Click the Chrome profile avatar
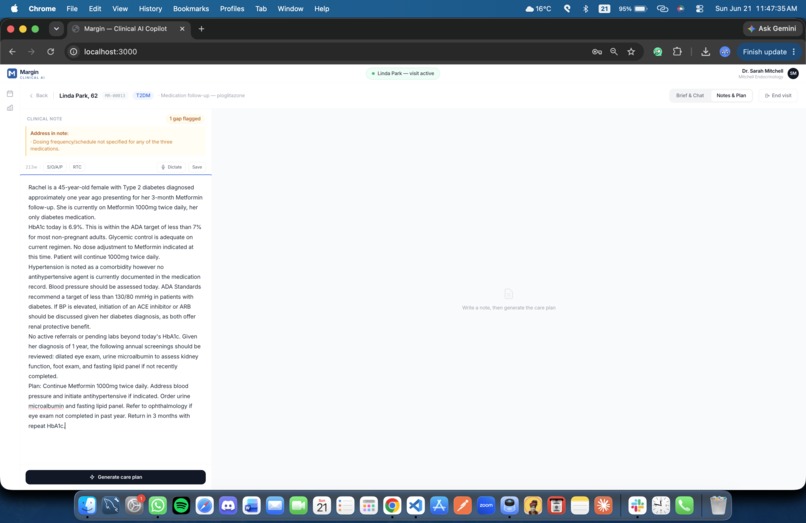 pyautogui.click(x=725, y=52)
